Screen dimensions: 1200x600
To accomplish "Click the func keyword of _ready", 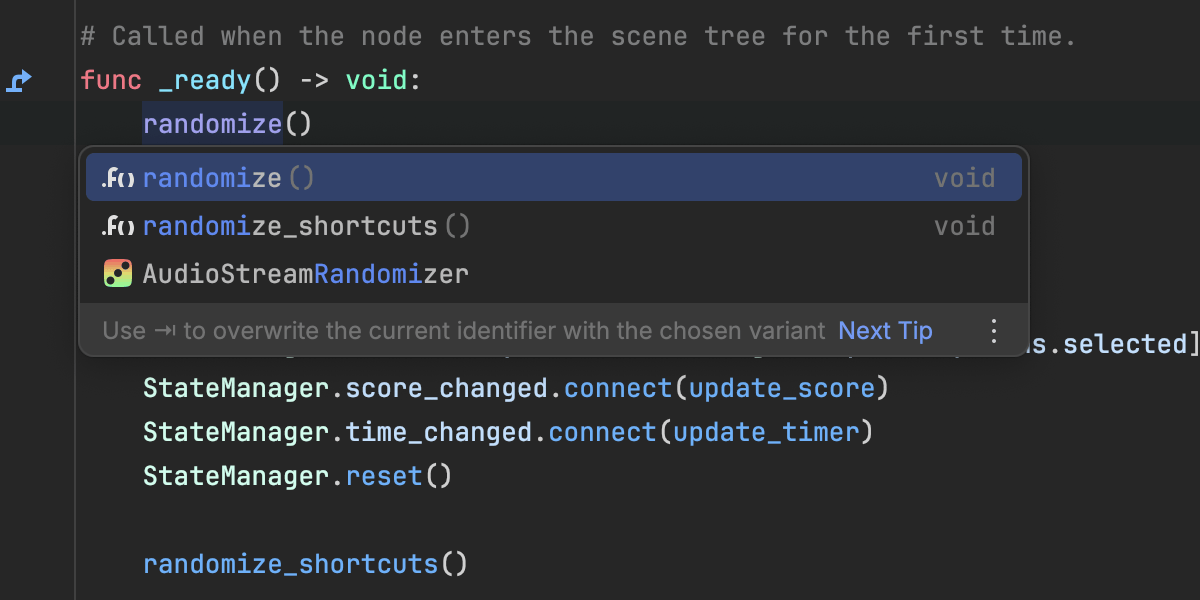I will tap(111, 80).
